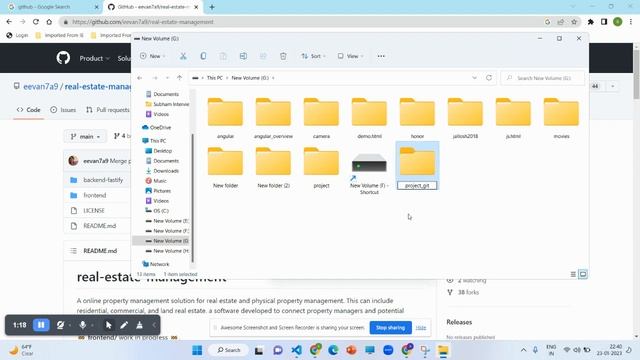
Task: Show hidden system tray icons
Action: (523, 350)
